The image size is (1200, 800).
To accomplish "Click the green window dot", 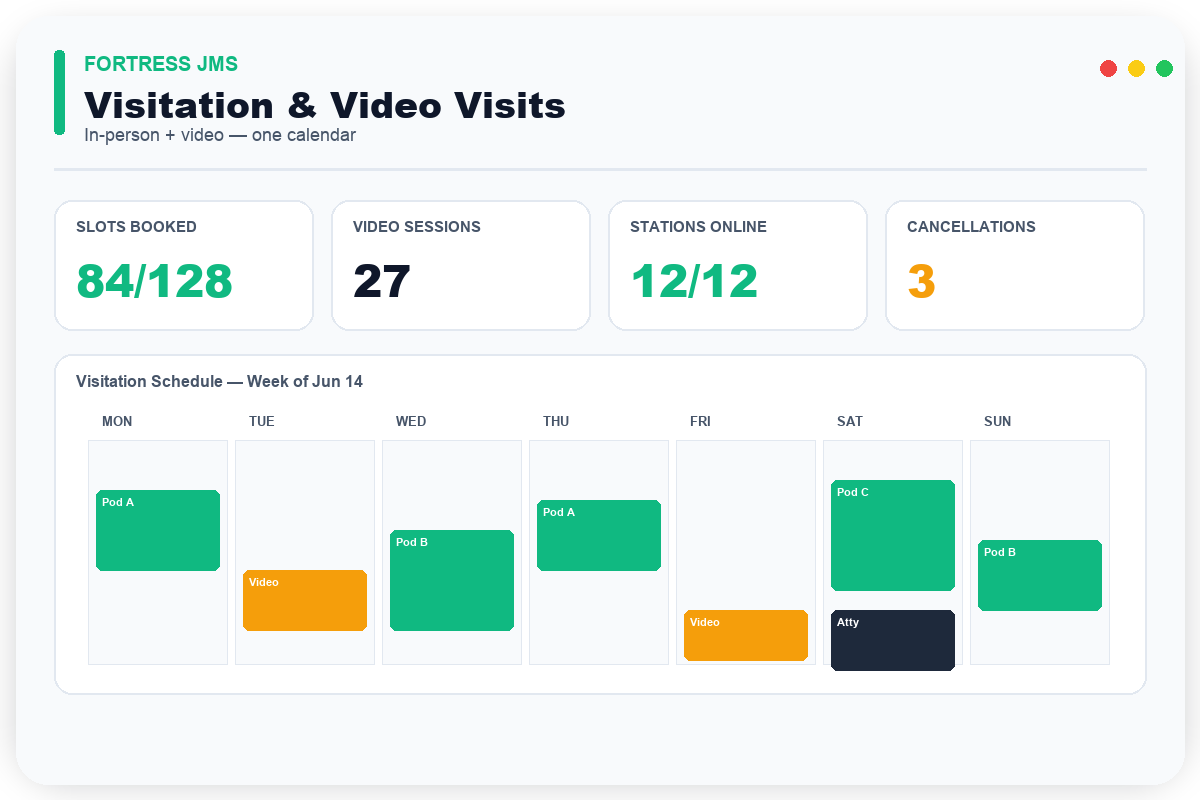I will pyautogui.click(x=1164, y=68).
